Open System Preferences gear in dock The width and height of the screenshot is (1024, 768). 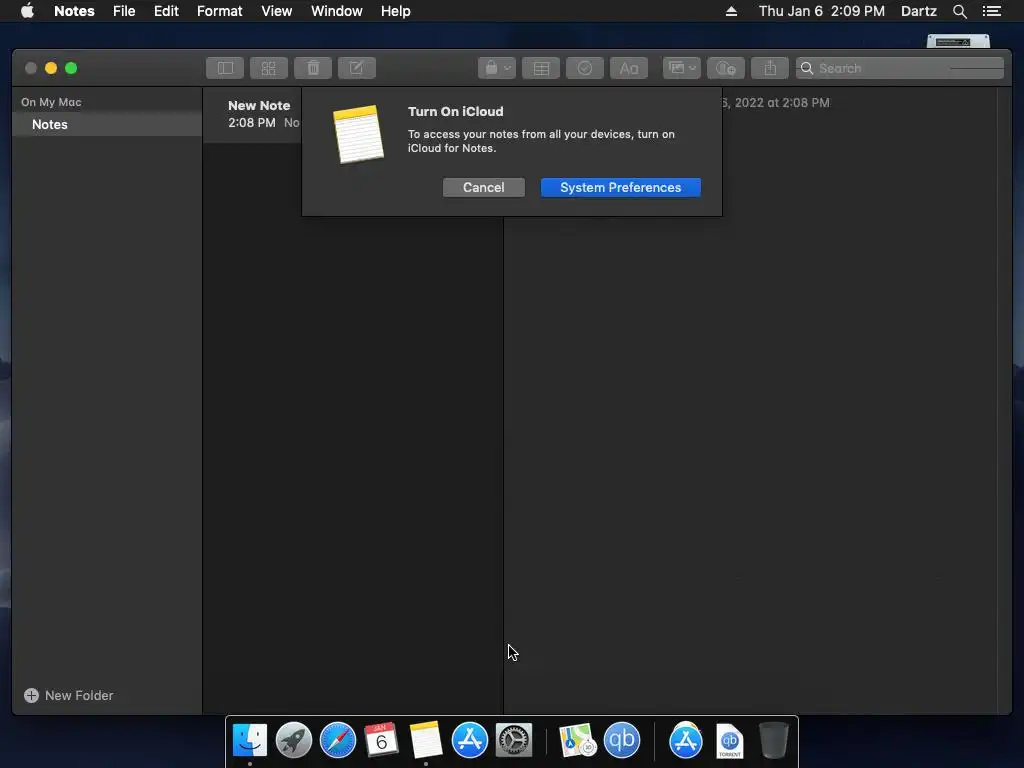pos(514,740)
